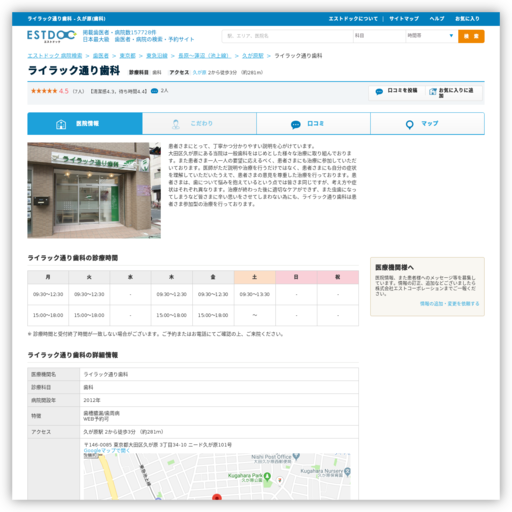This screenshot has height=512, width=512.
Task: Click the 久が原 access station link
Action: [199, 72]
